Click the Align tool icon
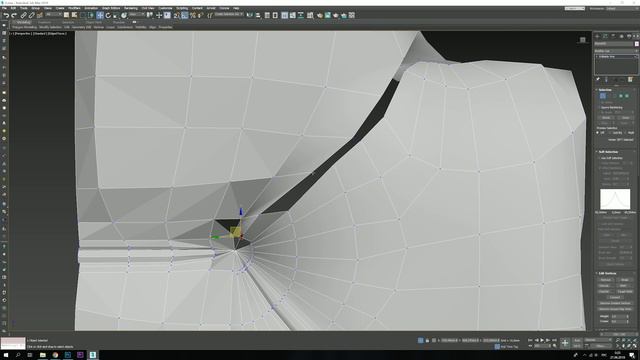The image size is (640, 360). coord(258,15)
